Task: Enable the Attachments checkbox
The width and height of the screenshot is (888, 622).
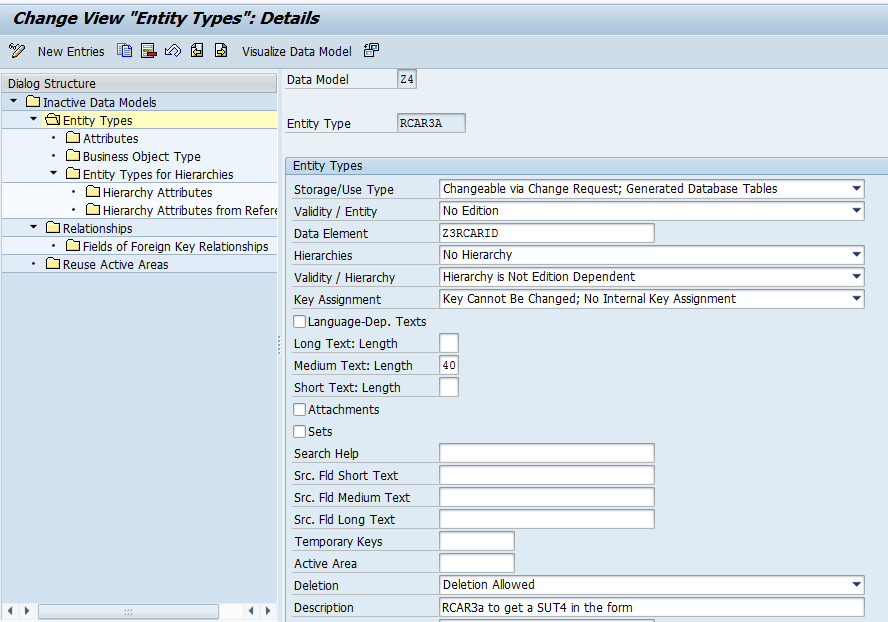Action: 300,410
